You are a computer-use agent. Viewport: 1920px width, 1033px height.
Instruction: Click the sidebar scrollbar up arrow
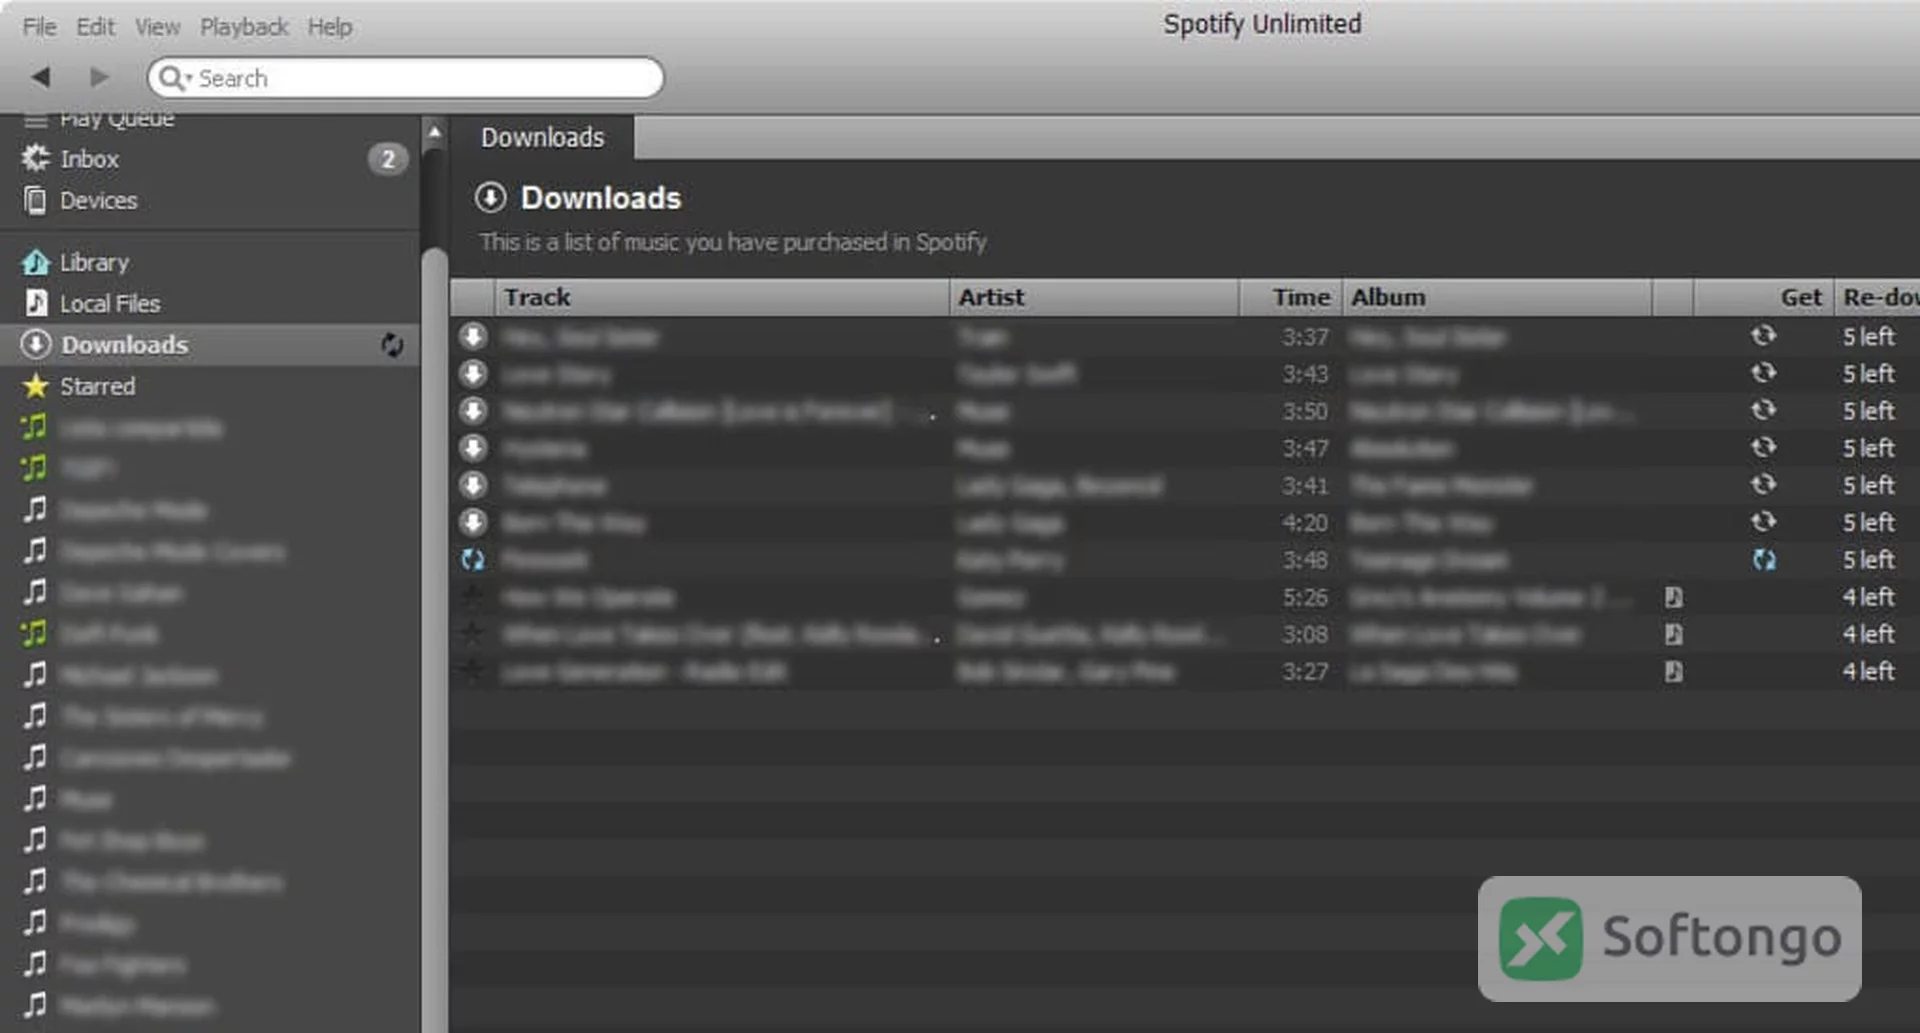click(x=435, y=132)
